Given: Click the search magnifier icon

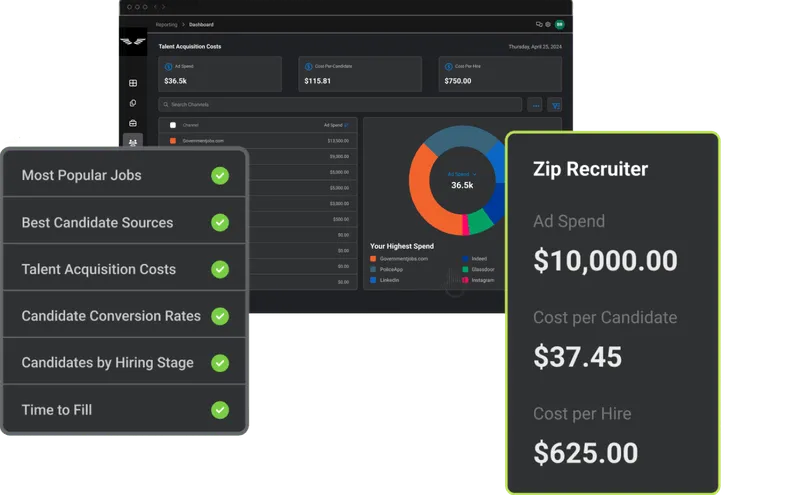Looking at the screenshot, I should click(166, 105).
